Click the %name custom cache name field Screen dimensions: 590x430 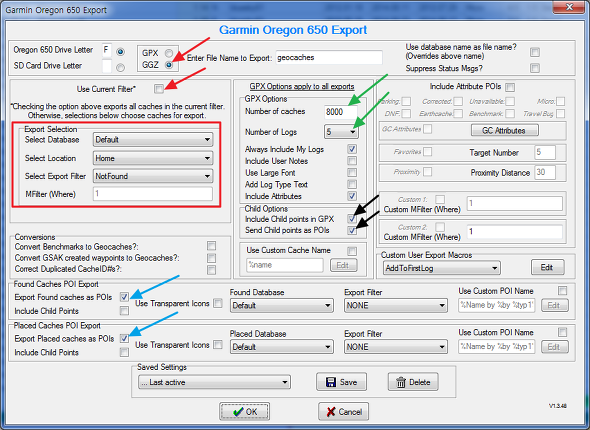285,265
